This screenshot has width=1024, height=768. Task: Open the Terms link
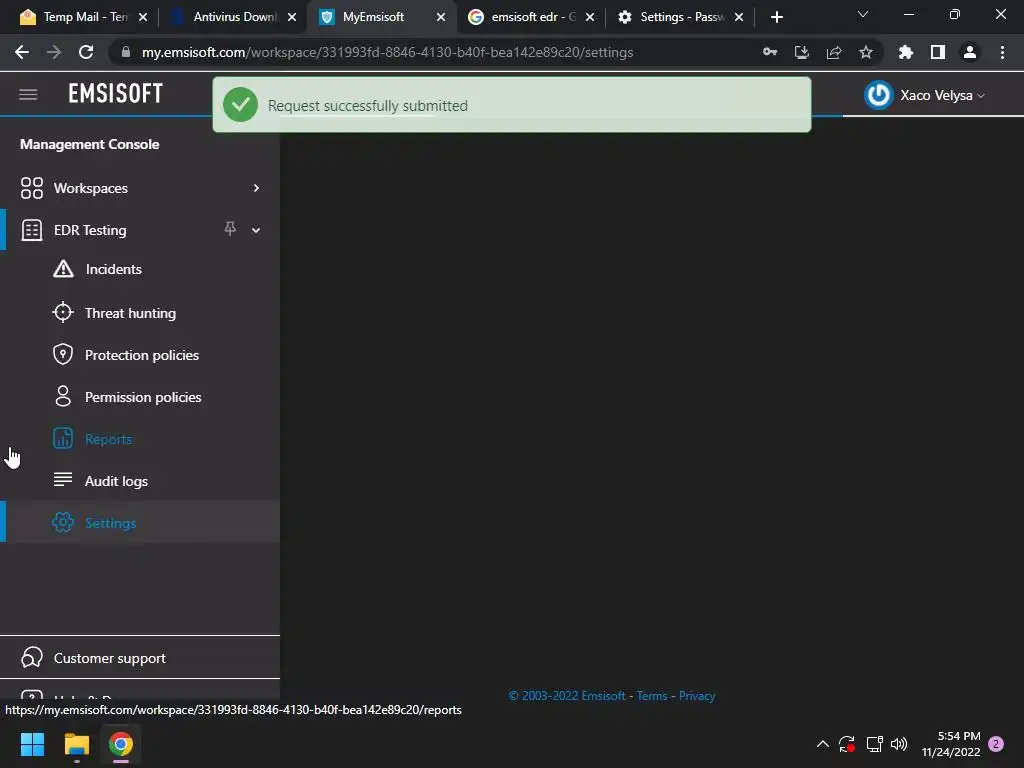pos(652,696)
